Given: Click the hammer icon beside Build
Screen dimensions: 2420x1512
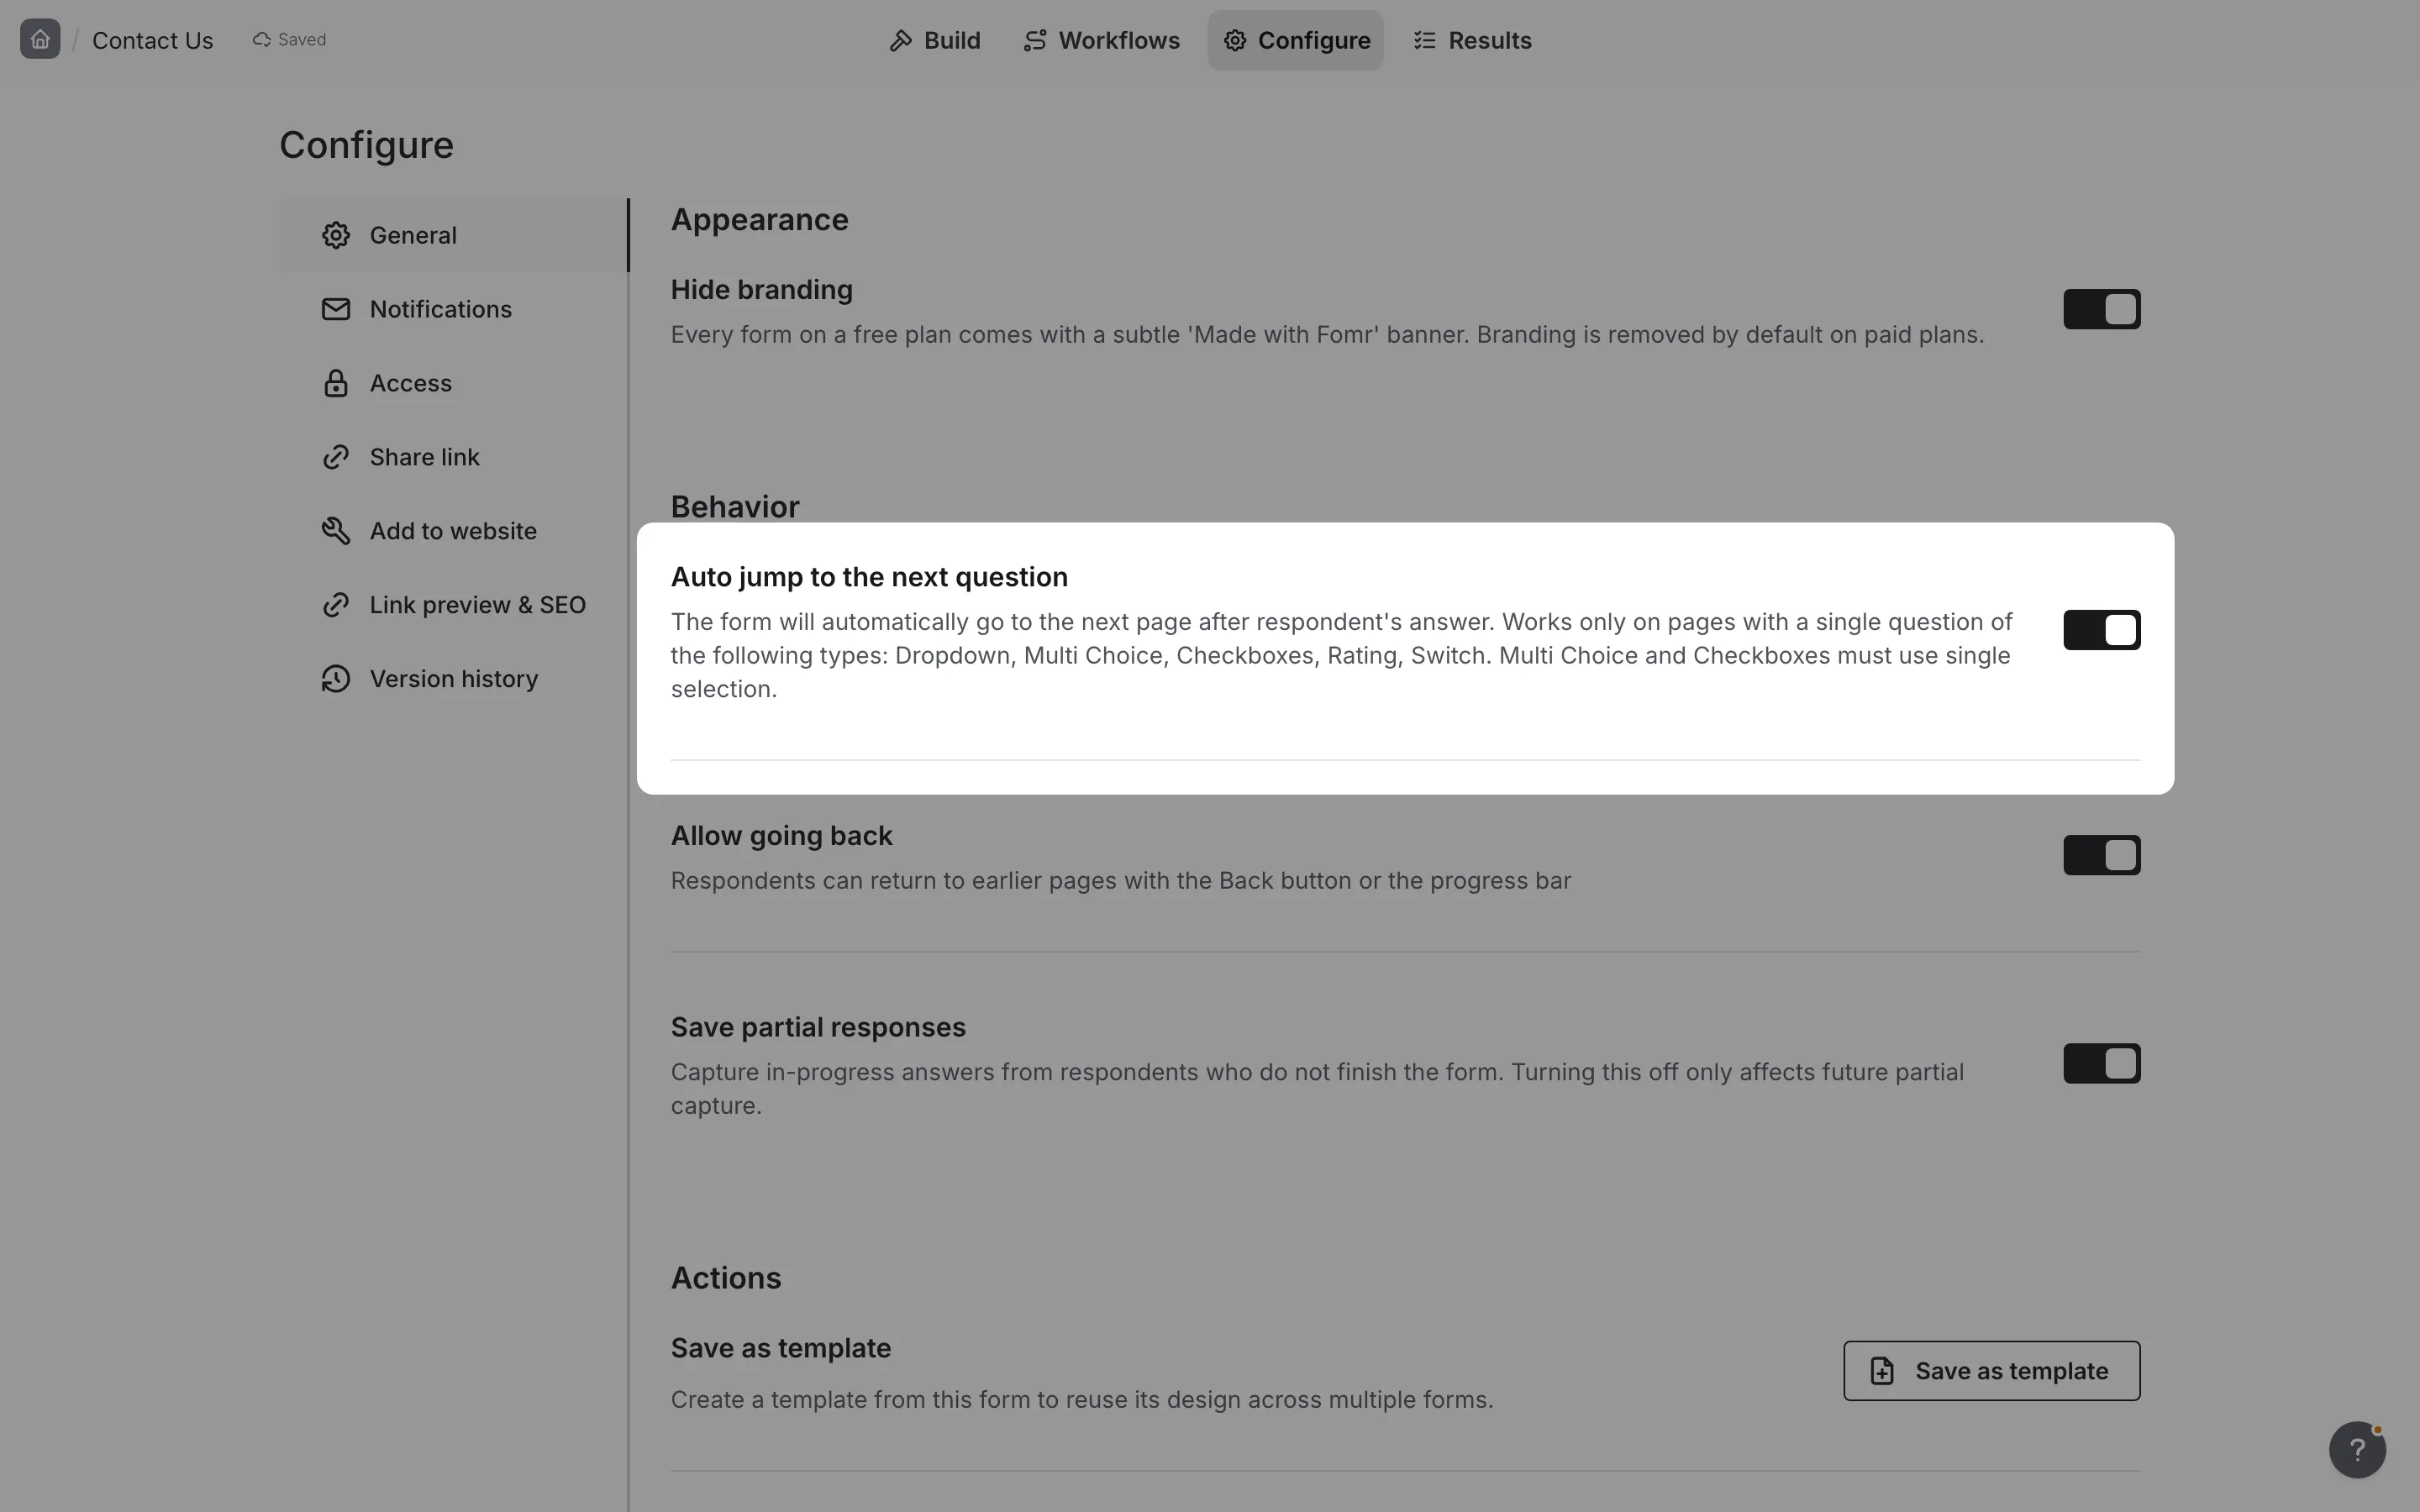Looking at the screenshot, I should point(900,40).
